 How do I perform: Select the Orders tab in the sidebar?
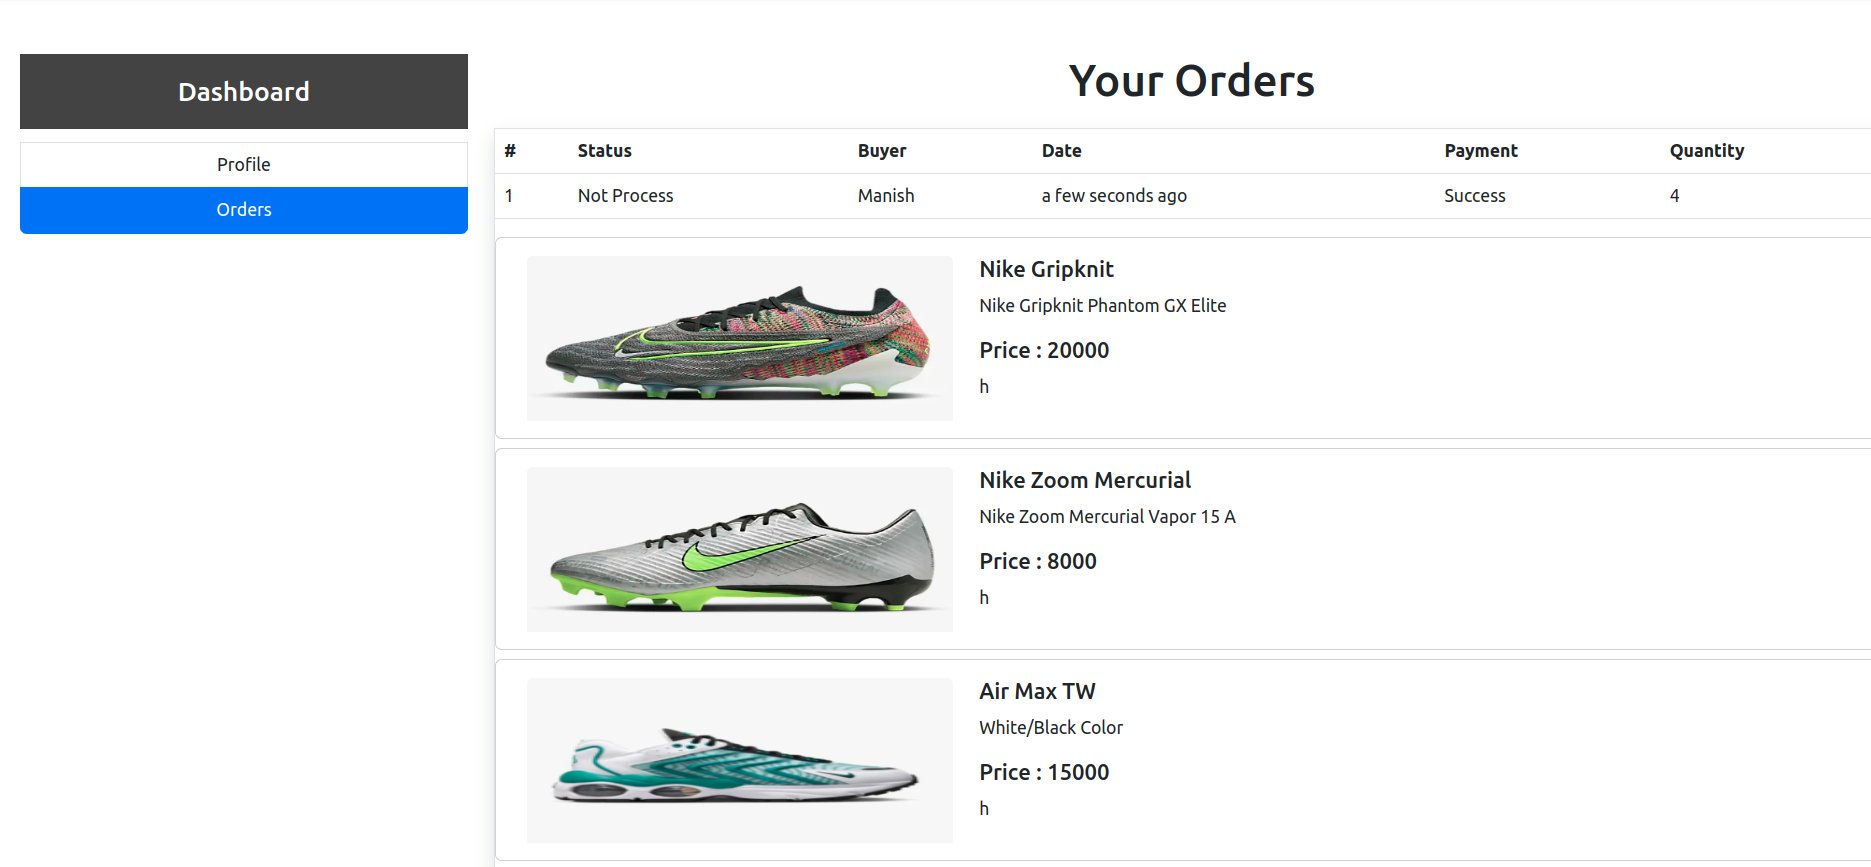243,210
